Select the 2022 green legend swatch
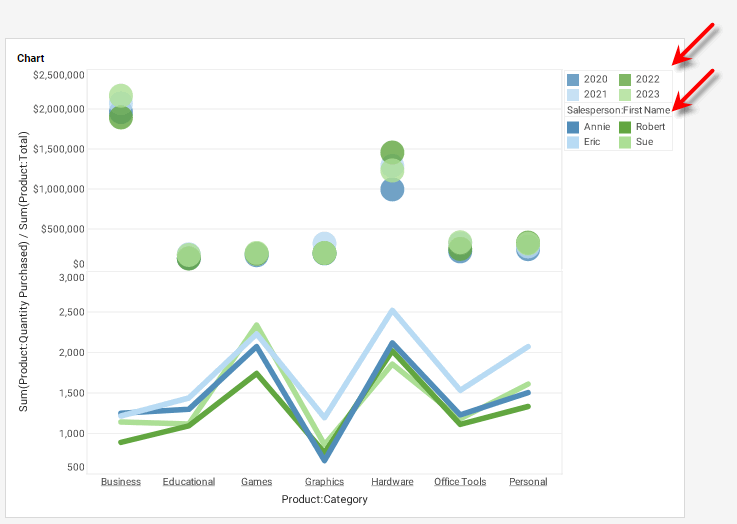737x524 pixels. tap(625, 79)
